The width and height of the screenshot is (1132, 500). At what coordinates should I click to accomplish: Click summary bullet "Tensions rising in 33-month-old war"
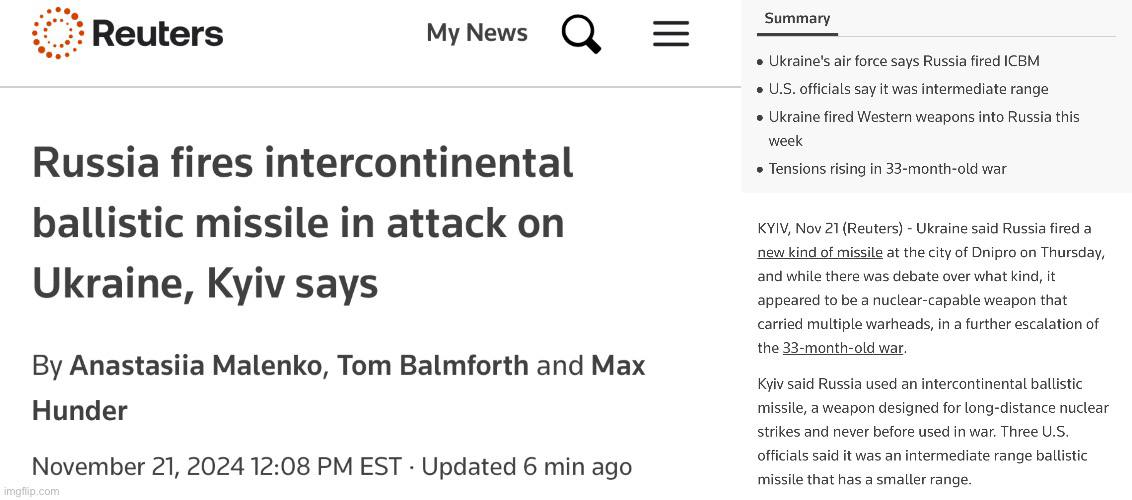pos(887,169)
